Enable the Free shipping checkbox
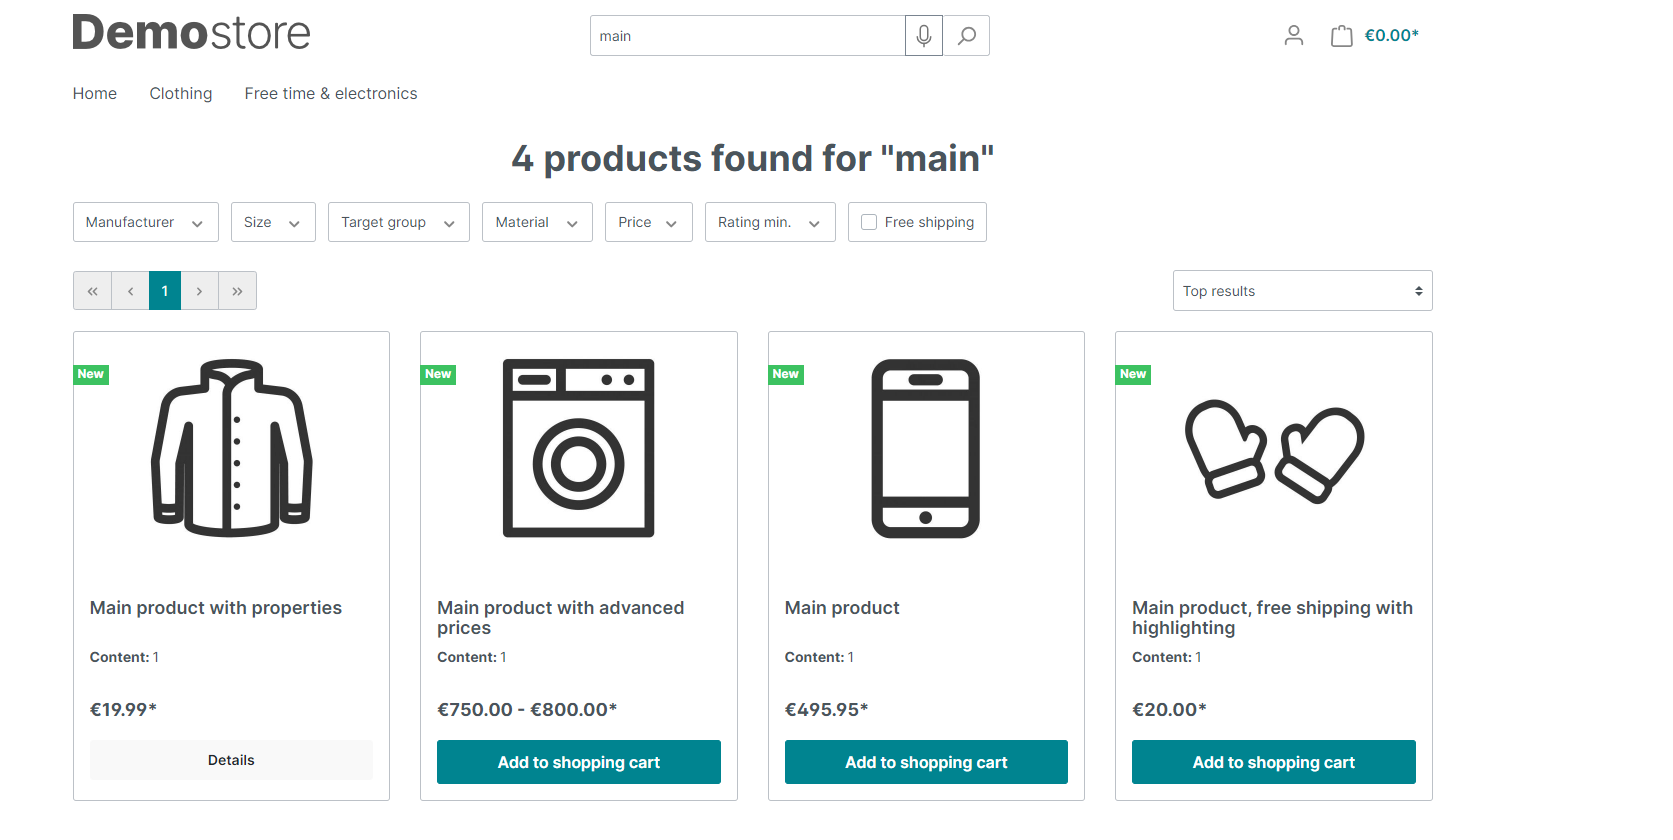Image resolution: width=1673 pixels, height=840 pixels. click(x=869, y=222)
